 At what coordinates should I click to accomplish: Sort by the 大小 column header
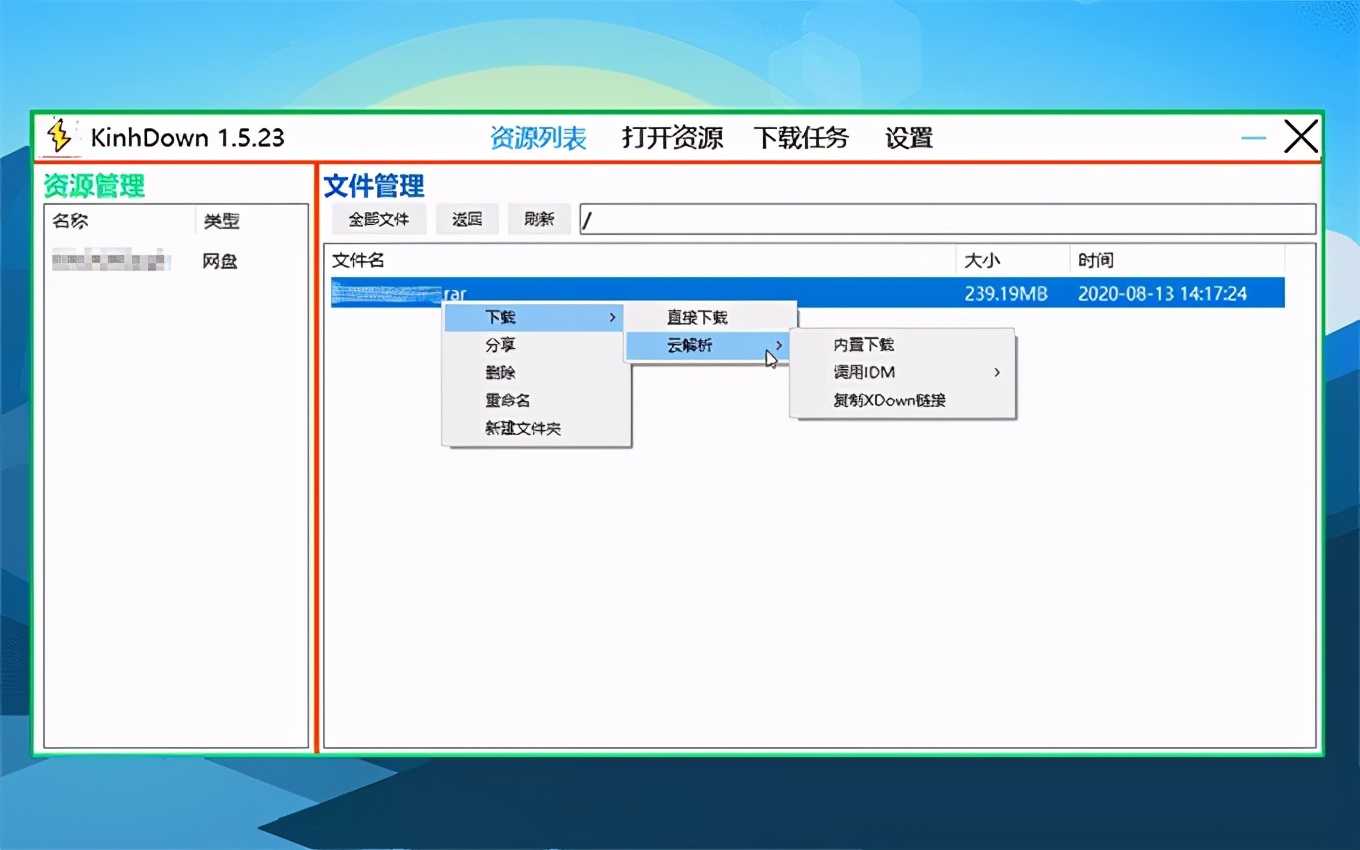point(1013,261)
